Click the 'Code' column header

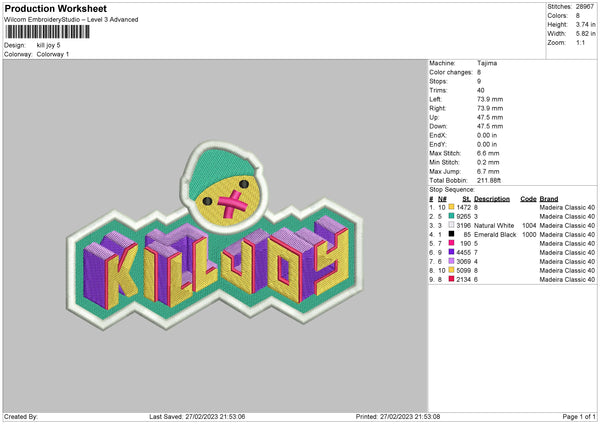click(528, 199)
